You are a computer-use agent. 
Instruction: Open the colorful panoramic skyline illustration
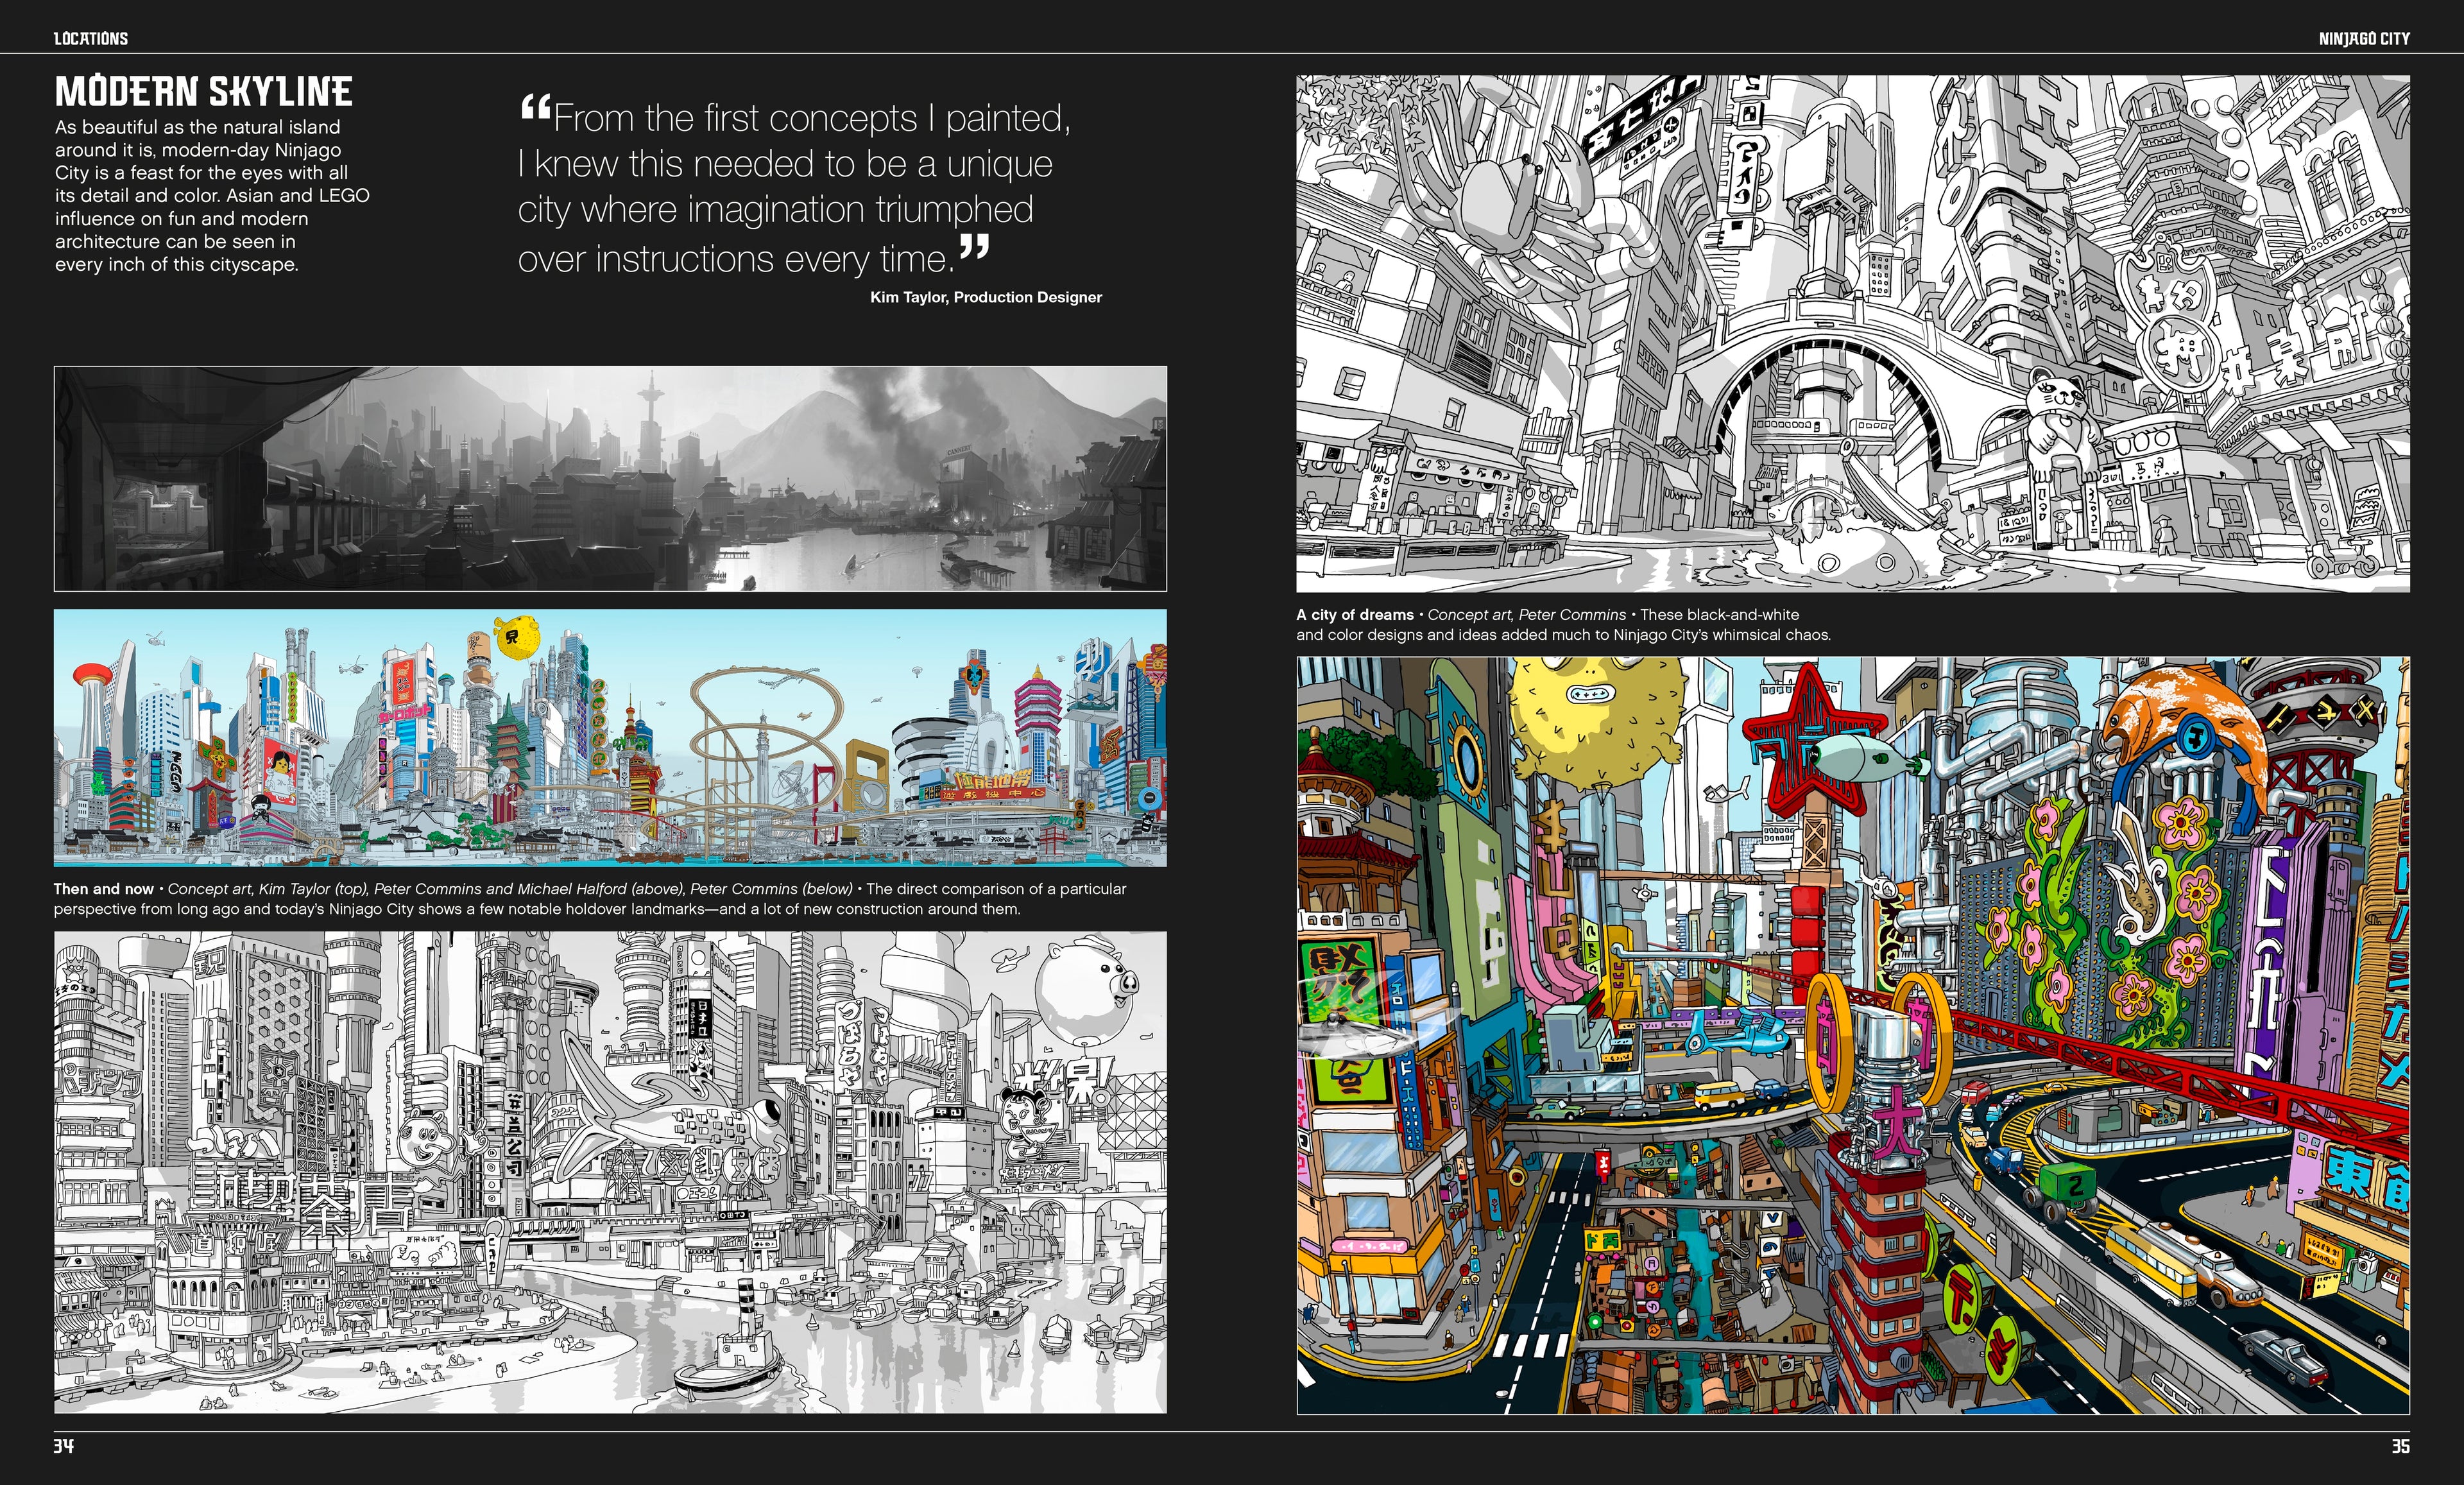tap(610, 737)
